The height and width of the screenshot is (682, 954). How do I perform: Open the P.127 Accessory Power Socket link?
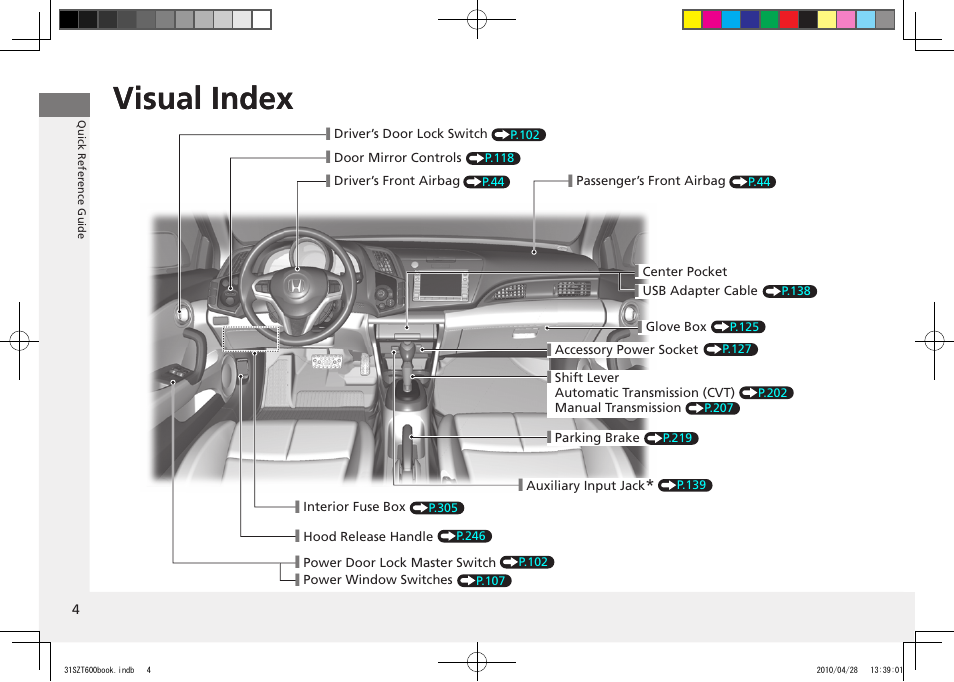pyautogui.click(x=731, y=349)
